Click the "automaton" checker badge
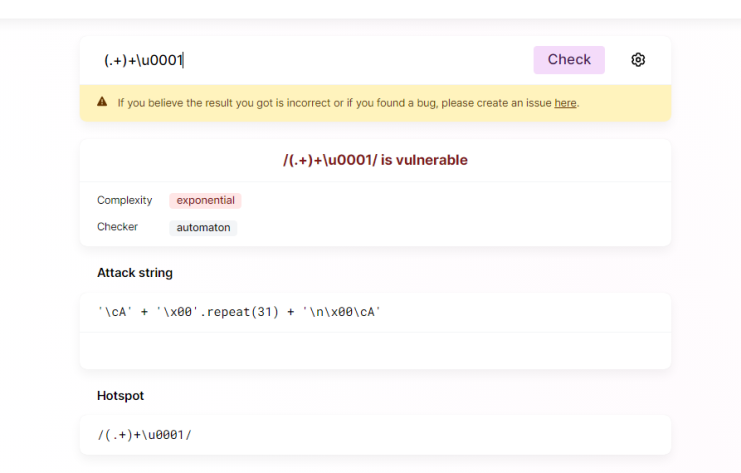 (203, 228)
